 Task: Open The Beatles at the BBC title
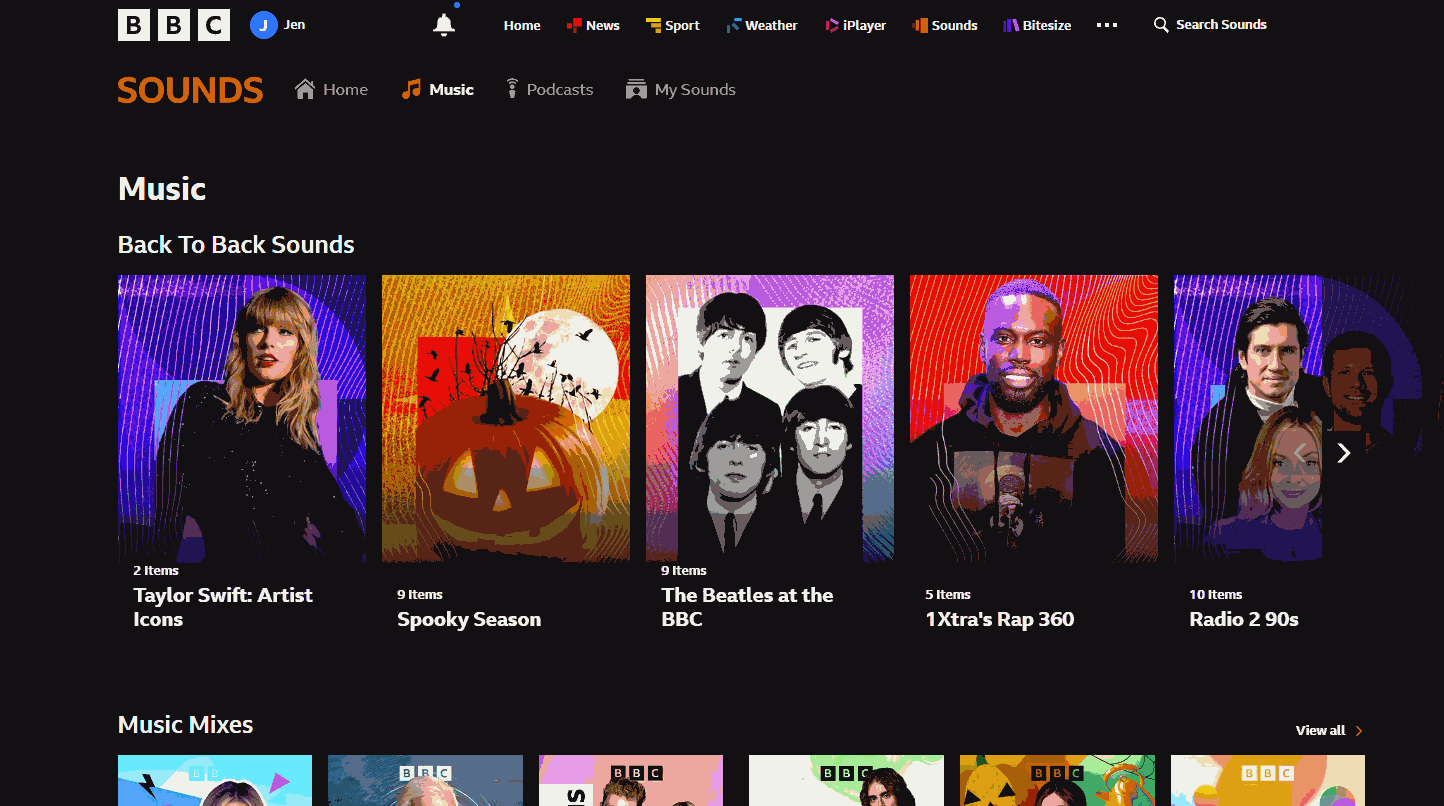tap(747, 607)
